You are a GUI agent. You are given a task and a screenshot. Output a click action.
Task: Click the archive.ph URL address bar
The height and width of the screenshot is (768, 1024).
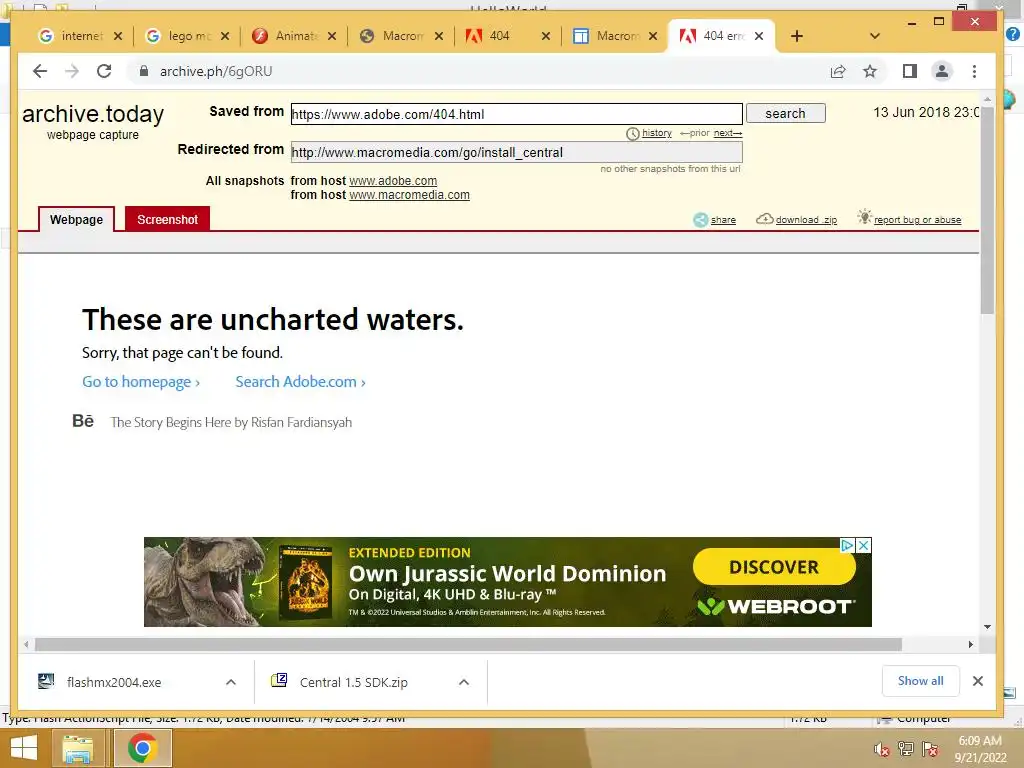point(477,71)
